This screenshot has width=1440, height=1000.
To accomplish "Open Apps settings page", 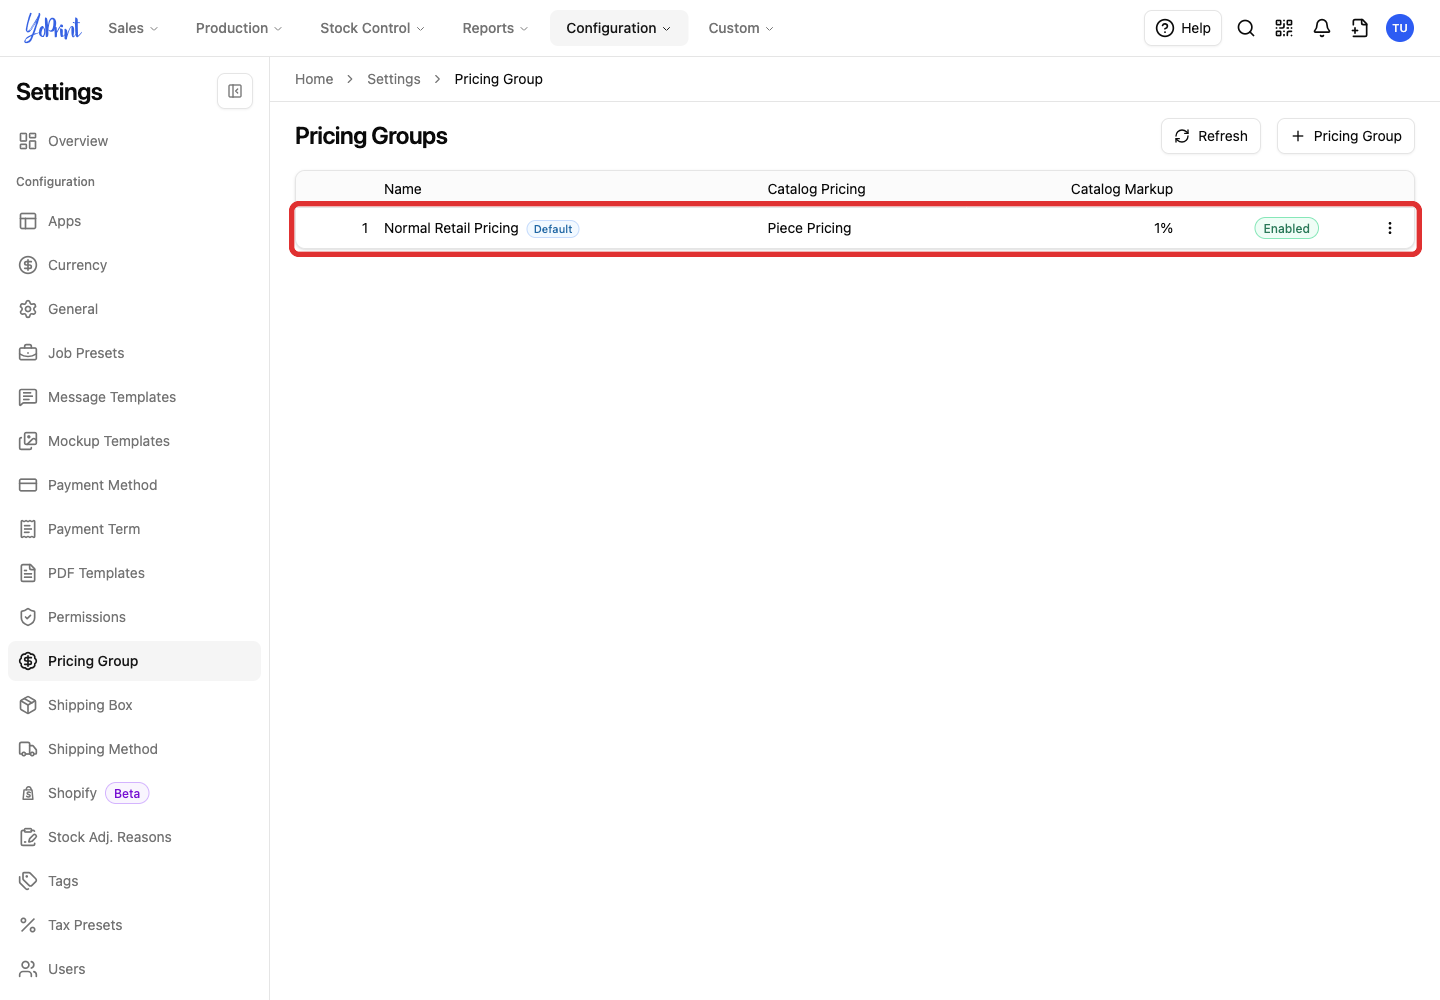I will click(x=134, y=221).
